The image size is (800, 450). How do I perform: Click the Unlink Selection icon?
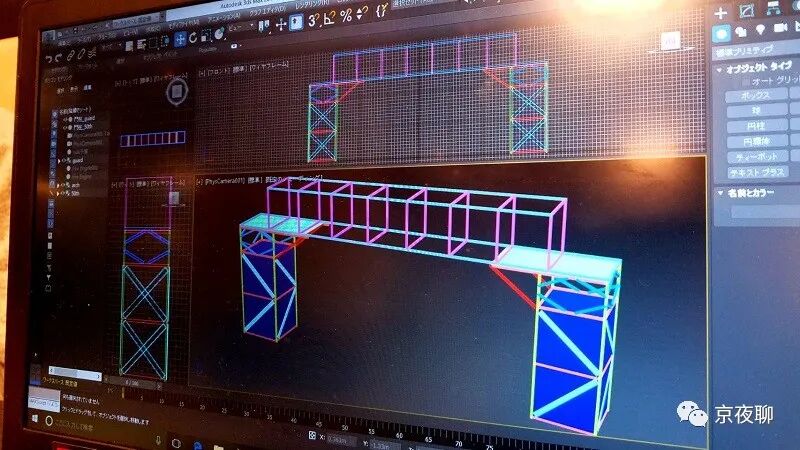81,54
